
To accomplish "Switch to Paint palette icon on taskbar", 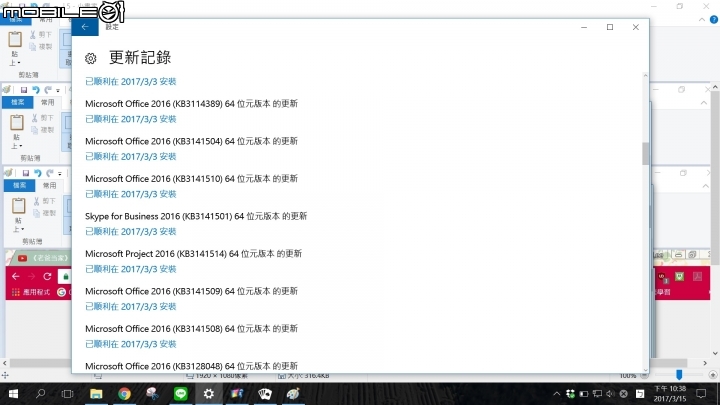I will click(293, 394).
